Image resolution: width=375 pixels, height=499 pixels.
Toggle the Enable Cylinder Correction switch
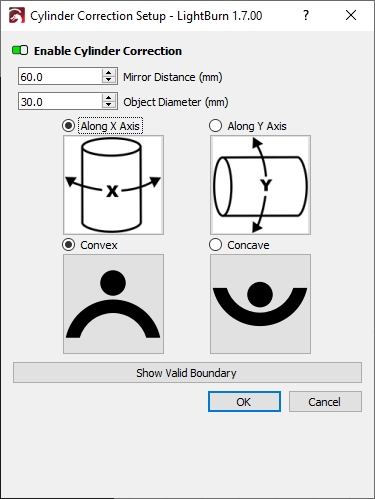point(20,51)
